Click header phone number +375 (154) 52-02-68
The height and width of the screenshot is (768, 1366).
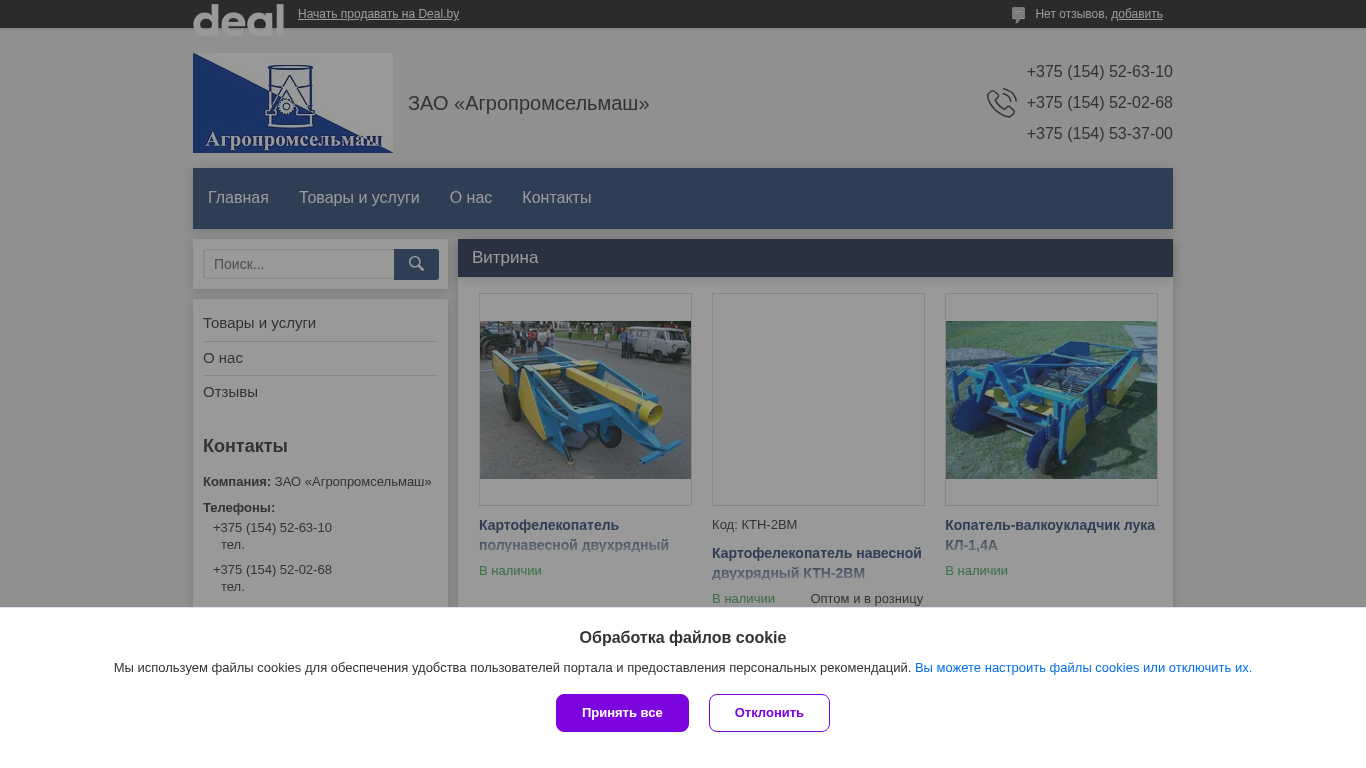1099,103
